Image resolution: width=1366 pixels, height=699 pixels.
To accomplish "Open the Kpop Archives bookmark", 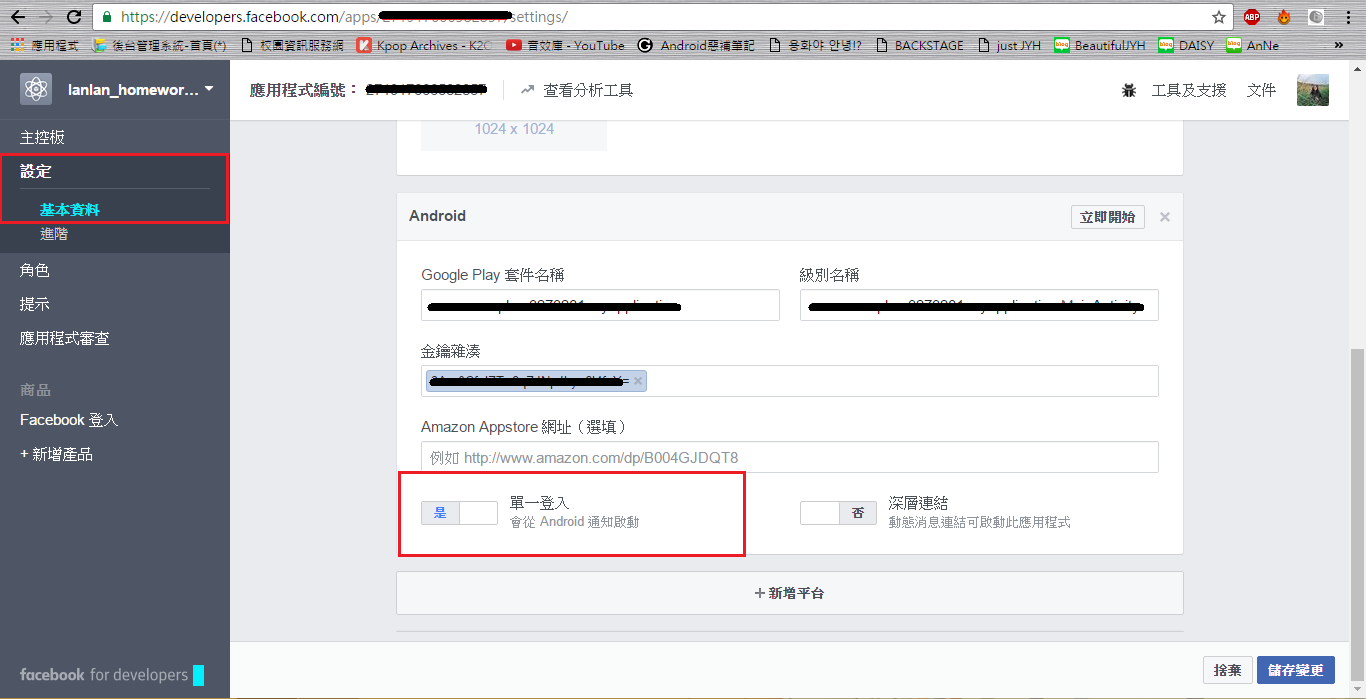I will 424,45.
